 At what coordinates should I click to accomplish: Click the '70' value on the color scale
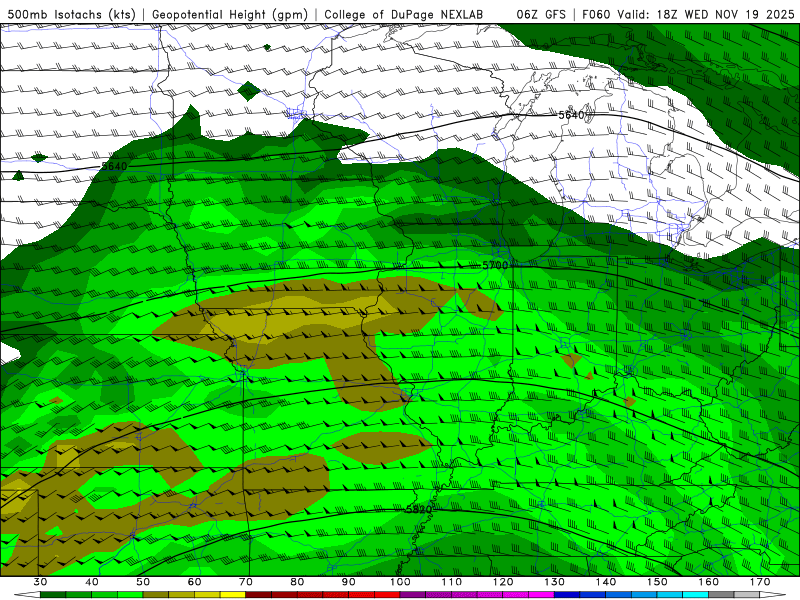(x=246, y=582)
